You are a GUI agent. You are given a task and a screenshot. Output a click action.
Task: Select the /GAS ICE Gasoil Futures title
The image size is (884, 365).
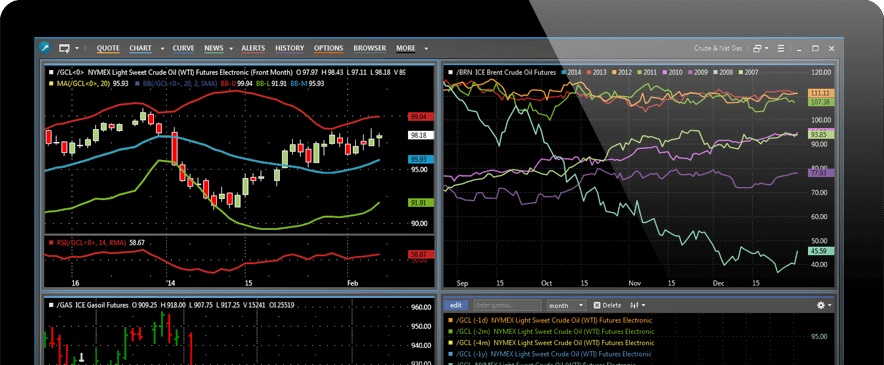[x=92, y=305]
